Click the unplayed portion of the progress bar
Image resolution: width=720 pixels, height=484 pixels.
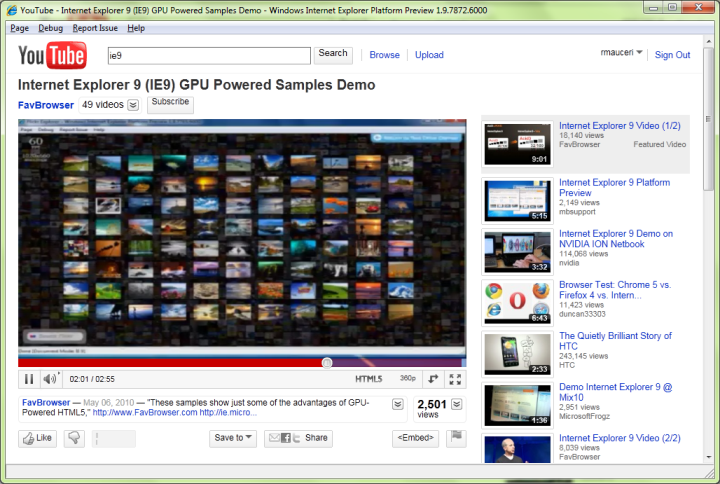point(399,363)
